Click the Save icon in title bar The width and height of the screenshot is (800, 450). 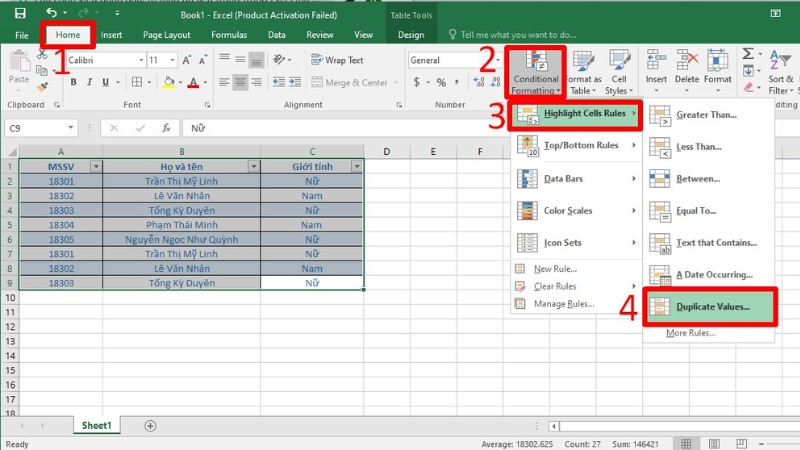(20, 13)
